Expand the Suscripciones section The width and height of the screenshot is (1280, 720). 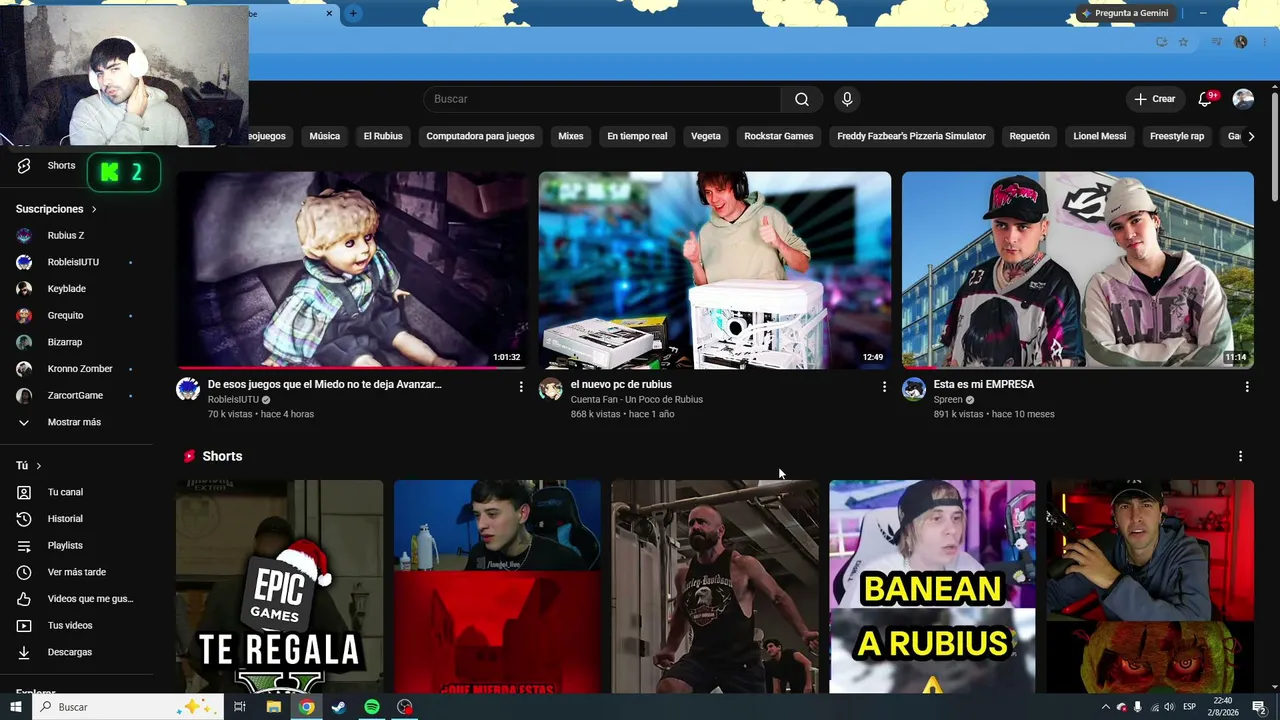[x=56, y=209]
